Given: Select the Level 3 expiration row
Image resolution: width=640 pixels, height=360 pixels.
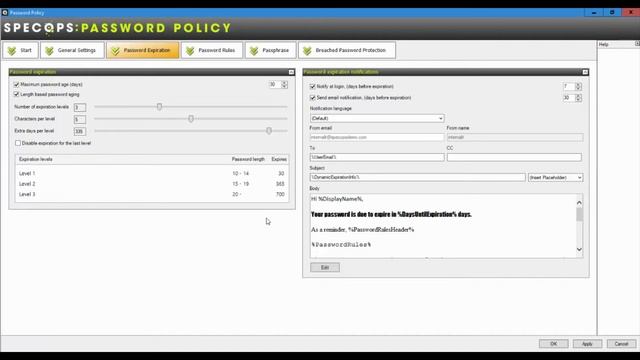Looking at the screenshot, I should 152,194.
